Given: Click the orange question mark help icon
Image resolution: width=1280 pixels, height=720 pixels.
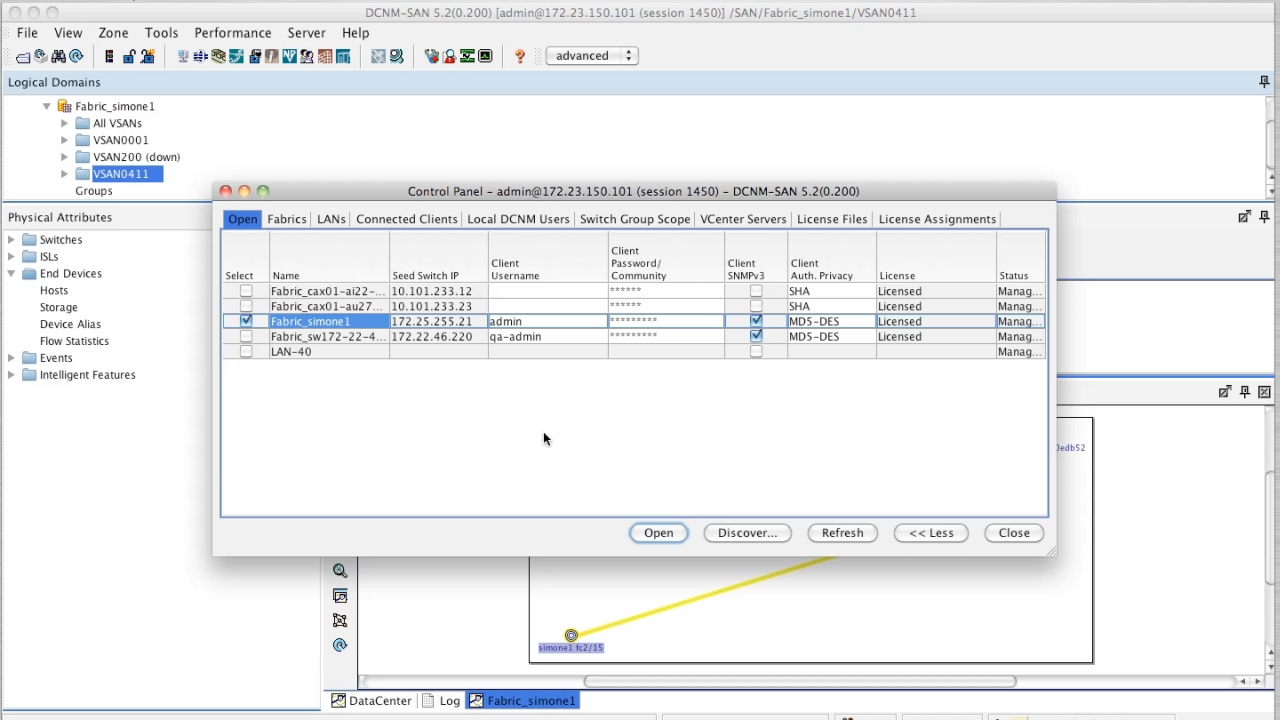Looking at the screenshot, I should [520, 56].
